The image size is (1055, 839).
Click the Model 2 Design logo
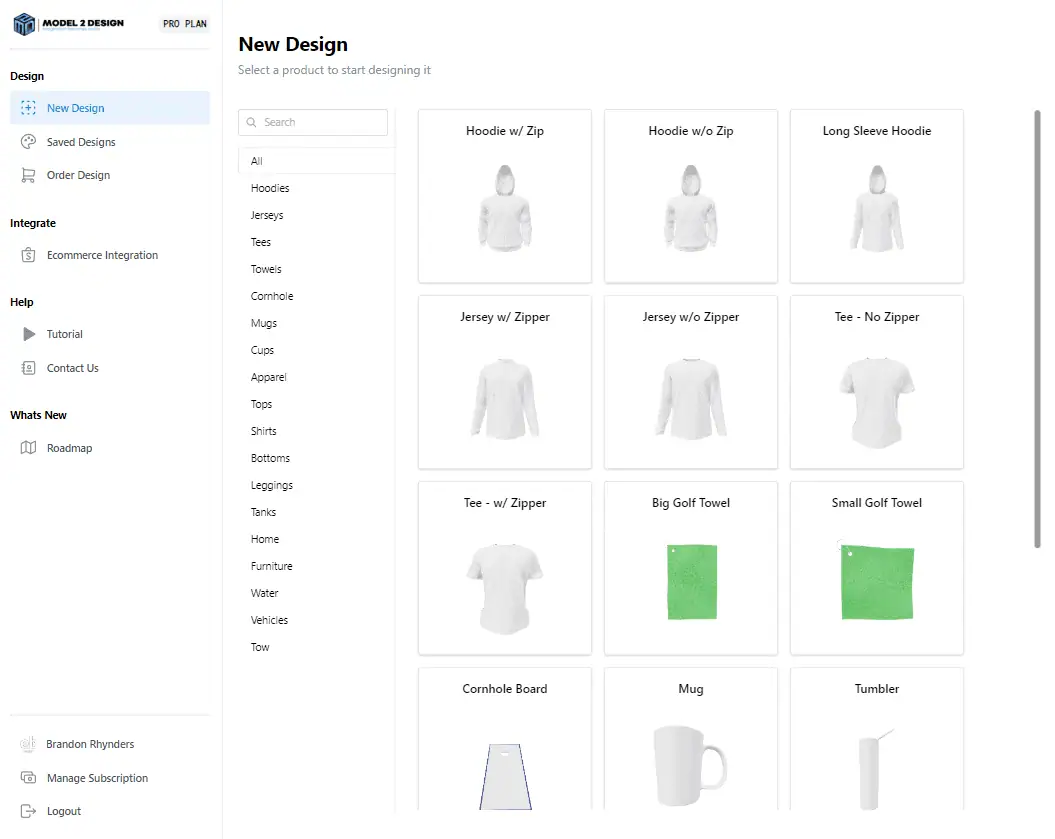pos(68,23)
